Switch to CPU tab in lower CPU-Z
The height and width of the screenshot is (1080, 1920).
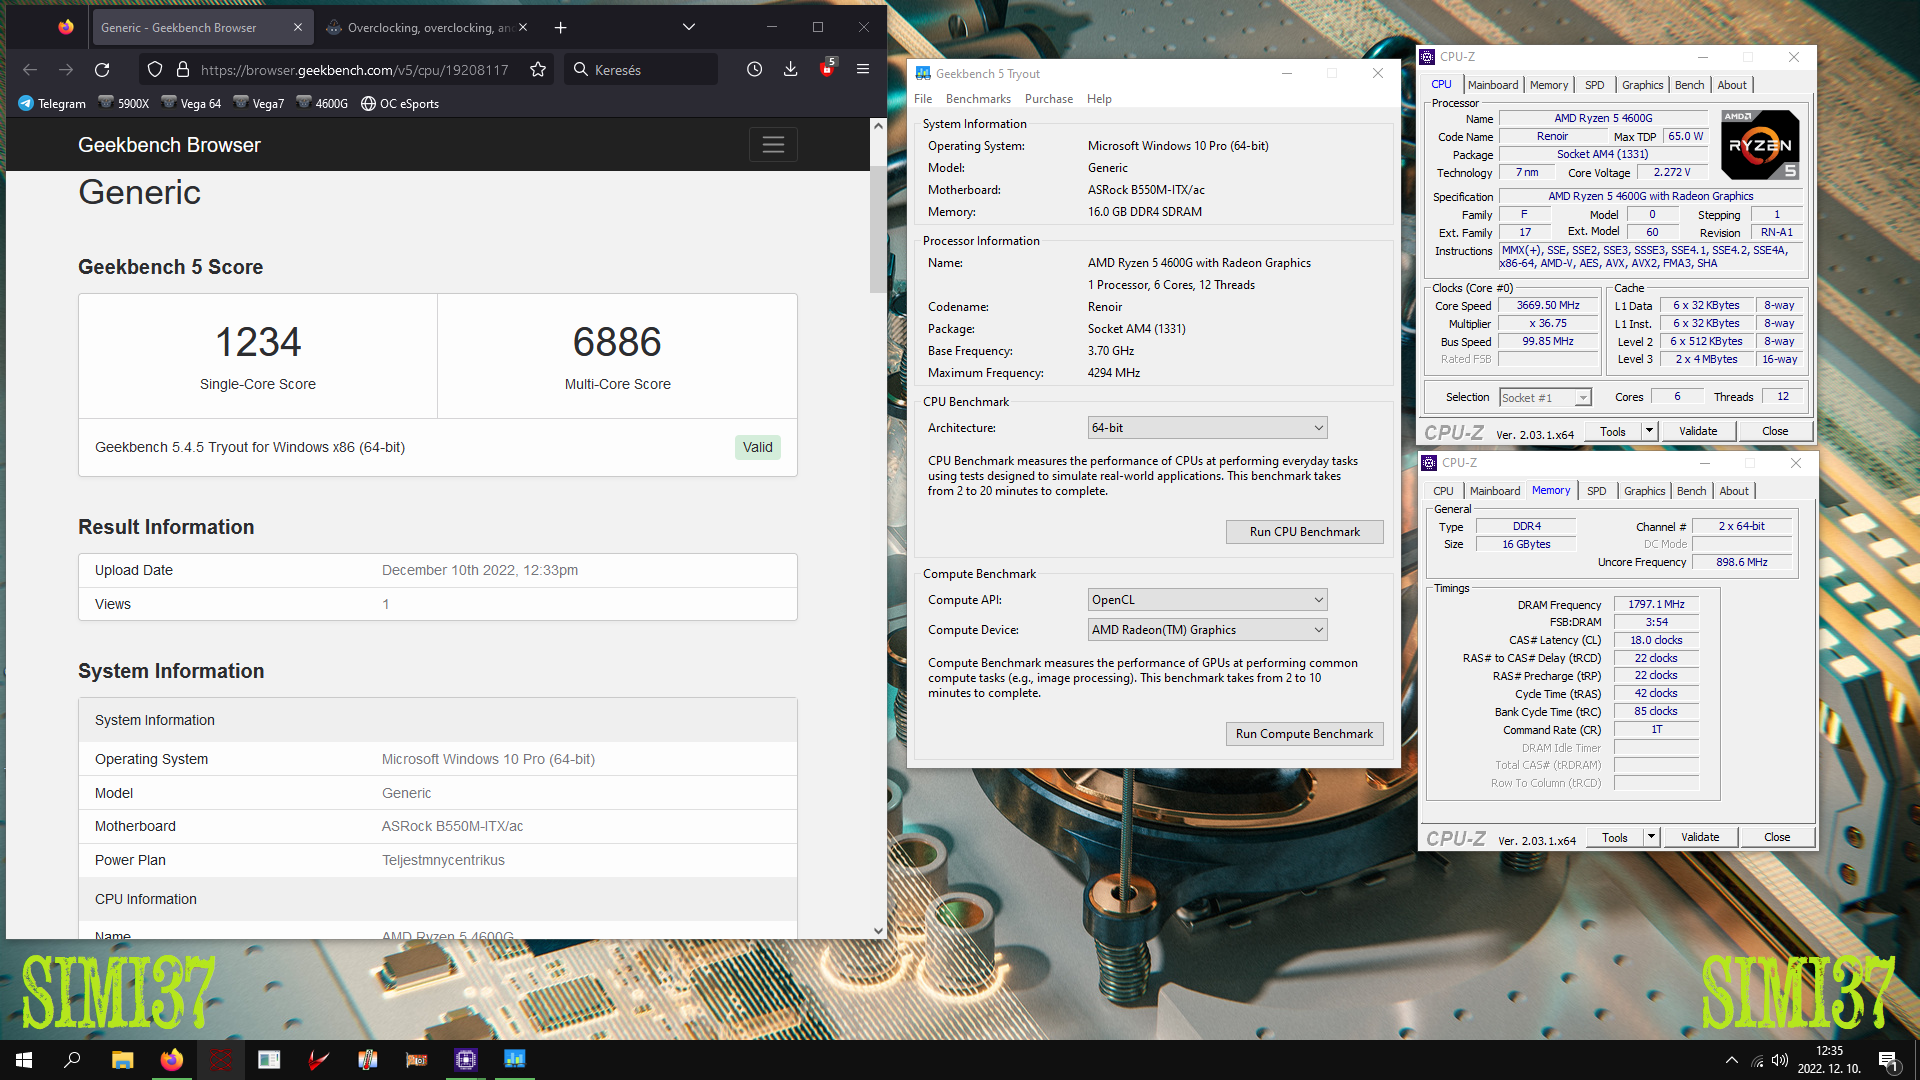[x=1443, y=491]
